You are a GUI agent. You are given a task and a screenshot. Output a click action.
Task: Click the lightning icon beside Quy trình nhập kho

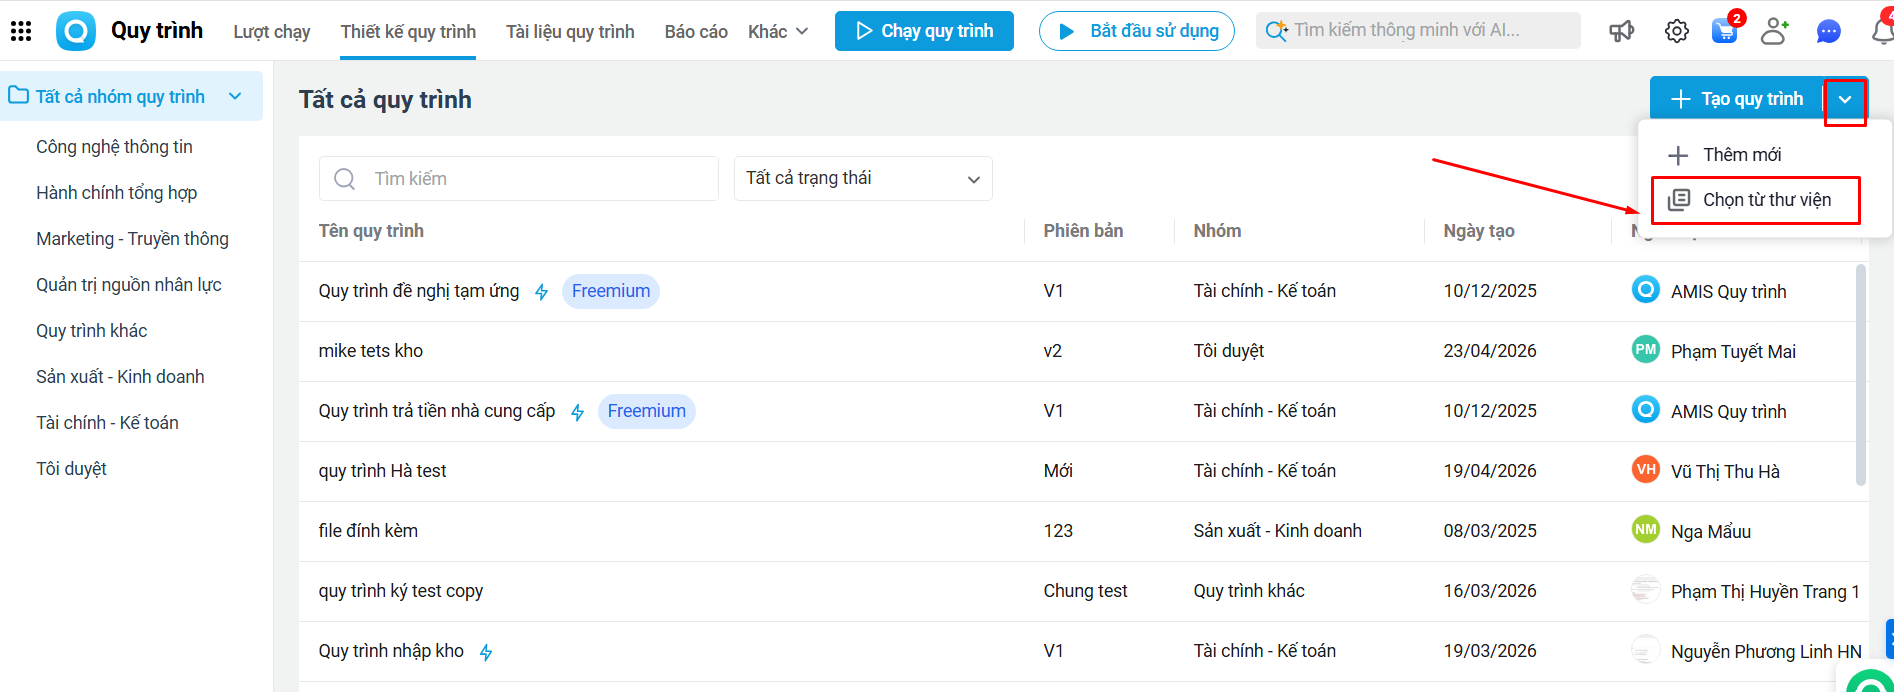coord(486,652)
